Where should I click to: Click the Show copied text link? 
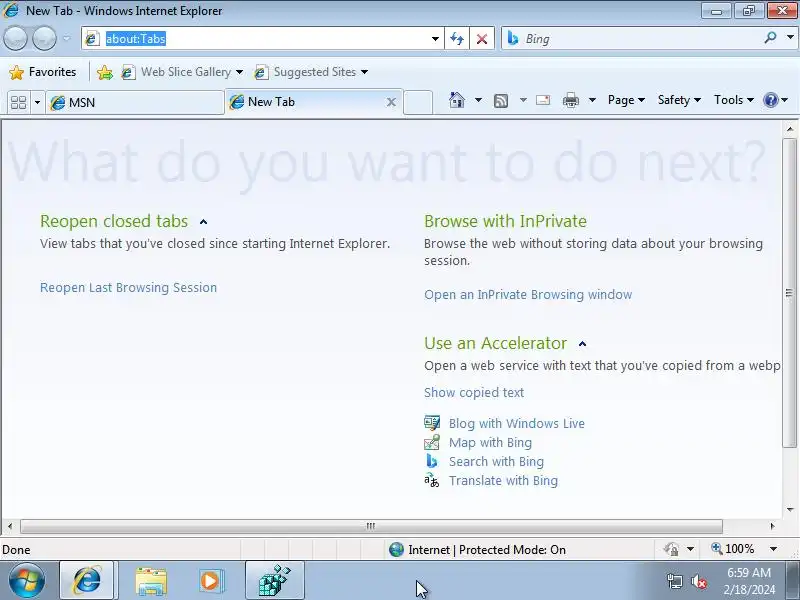[x=474, y=392]
